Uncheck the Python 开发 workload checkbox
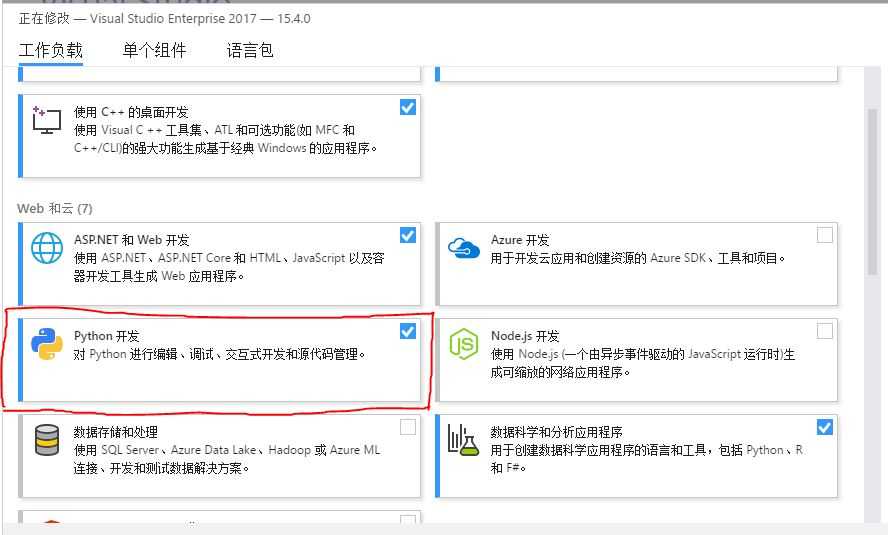This screenshot has height=535, width=888. (x=408, y=331)
